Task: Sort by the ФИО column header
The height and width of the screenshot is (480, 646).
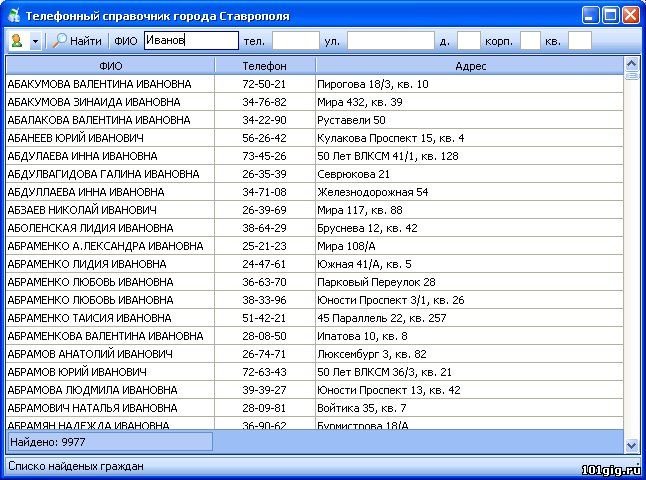Action: 110,66
